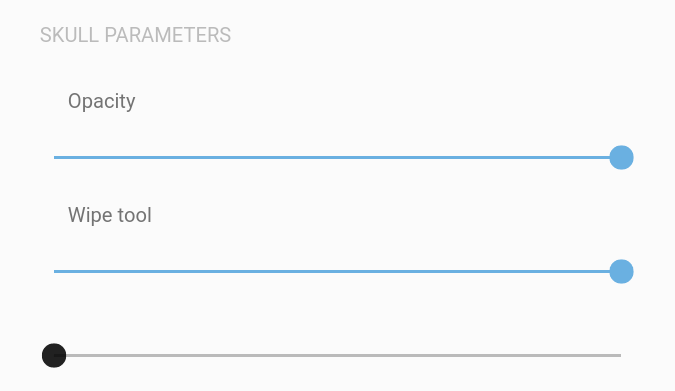Set the Wipe tool slider to its midpoint

(338, 272)
